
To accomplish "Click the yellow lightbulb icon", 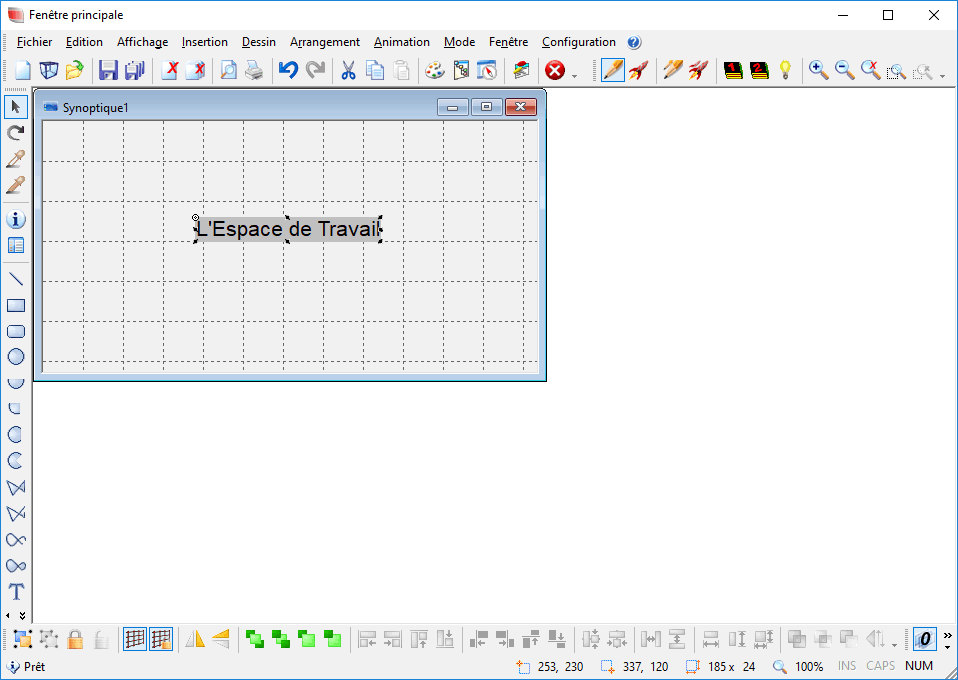I will [785, 70].
